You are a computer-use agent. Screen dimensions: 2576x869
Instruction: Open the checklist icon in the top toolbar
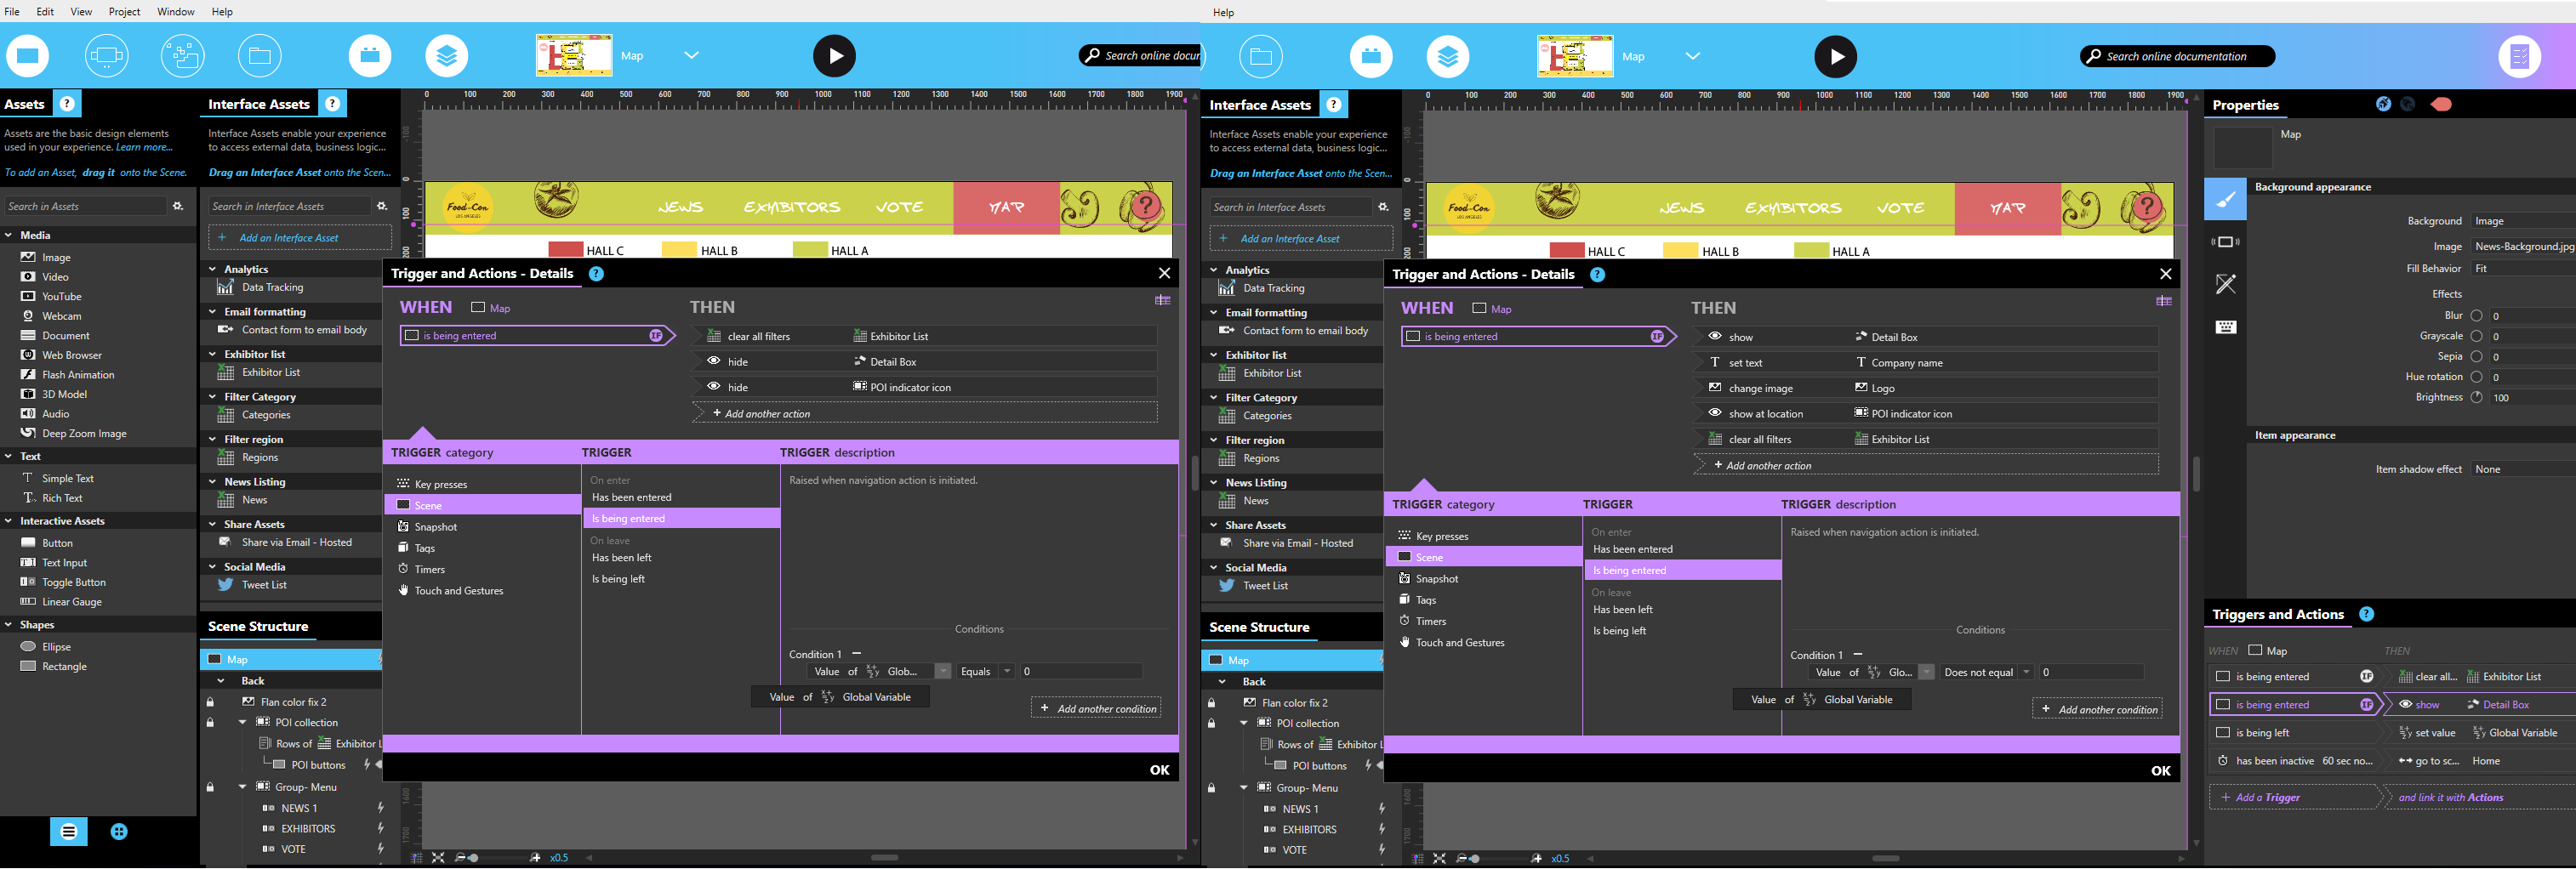point(2518,57)
